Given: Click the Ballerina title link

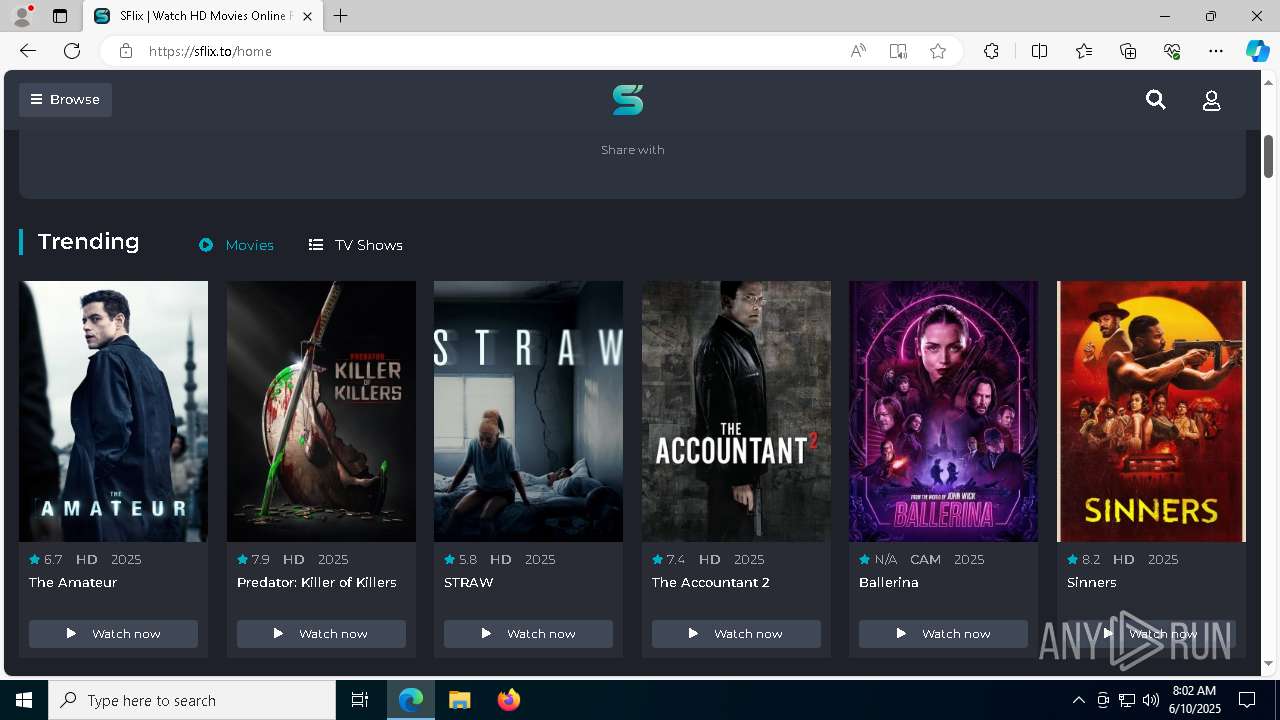Looking at the screenshot, I should tap(889, 582).
